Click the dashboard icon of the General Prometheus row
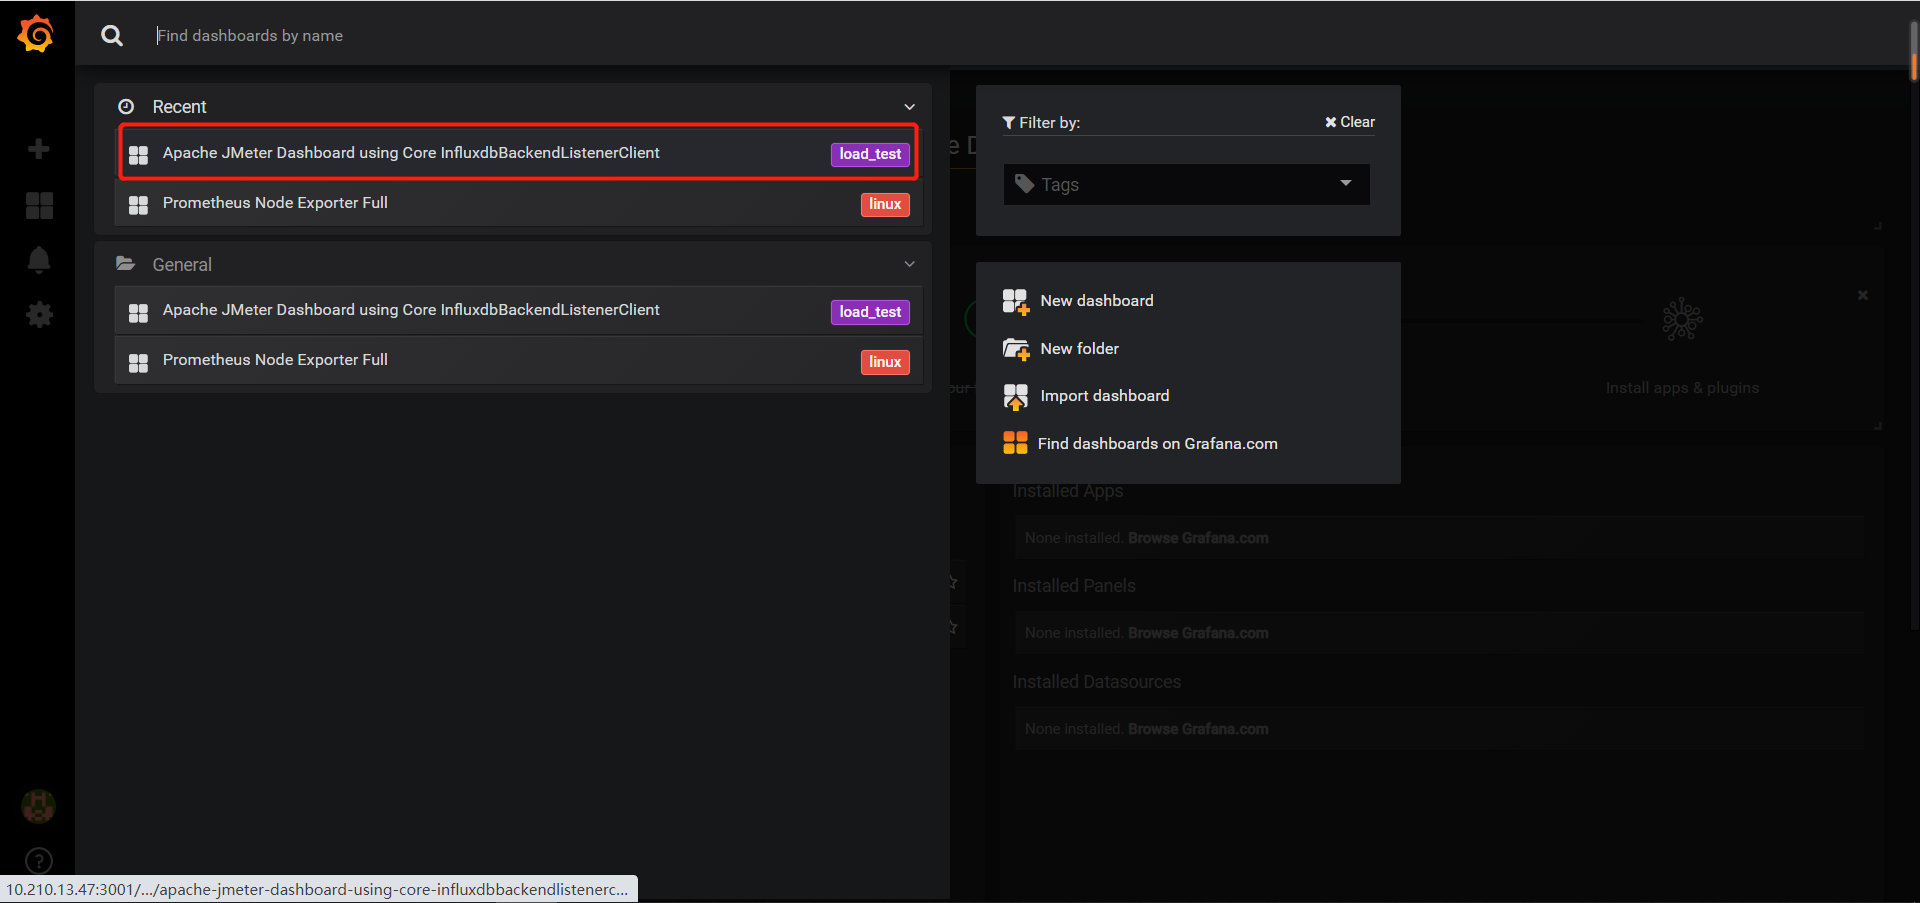The height and width of the screenshot is (903, 1920). pyautogui.click(x=138, y=362)
